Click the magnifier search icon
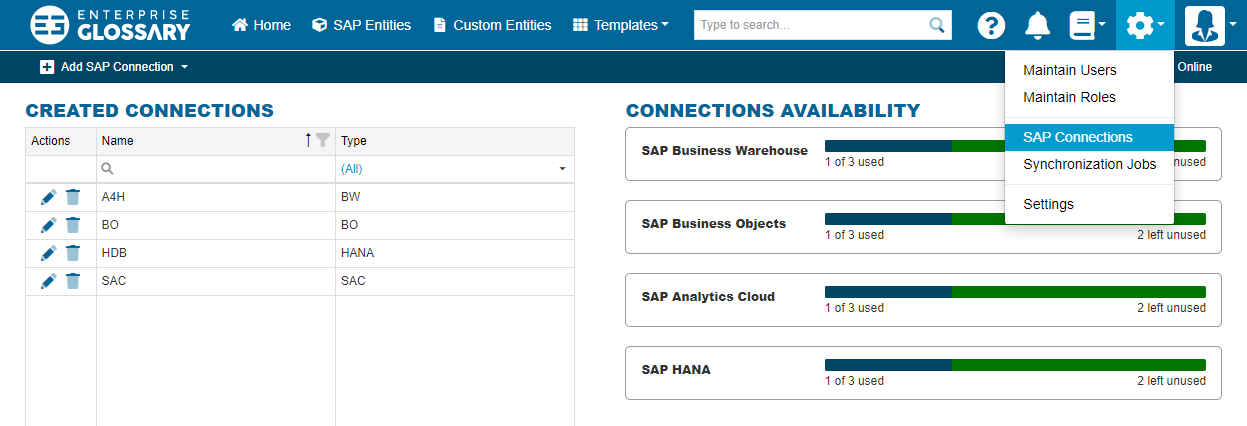The height and width of the screenshot is (426, 1247). (x=937, y=24)
